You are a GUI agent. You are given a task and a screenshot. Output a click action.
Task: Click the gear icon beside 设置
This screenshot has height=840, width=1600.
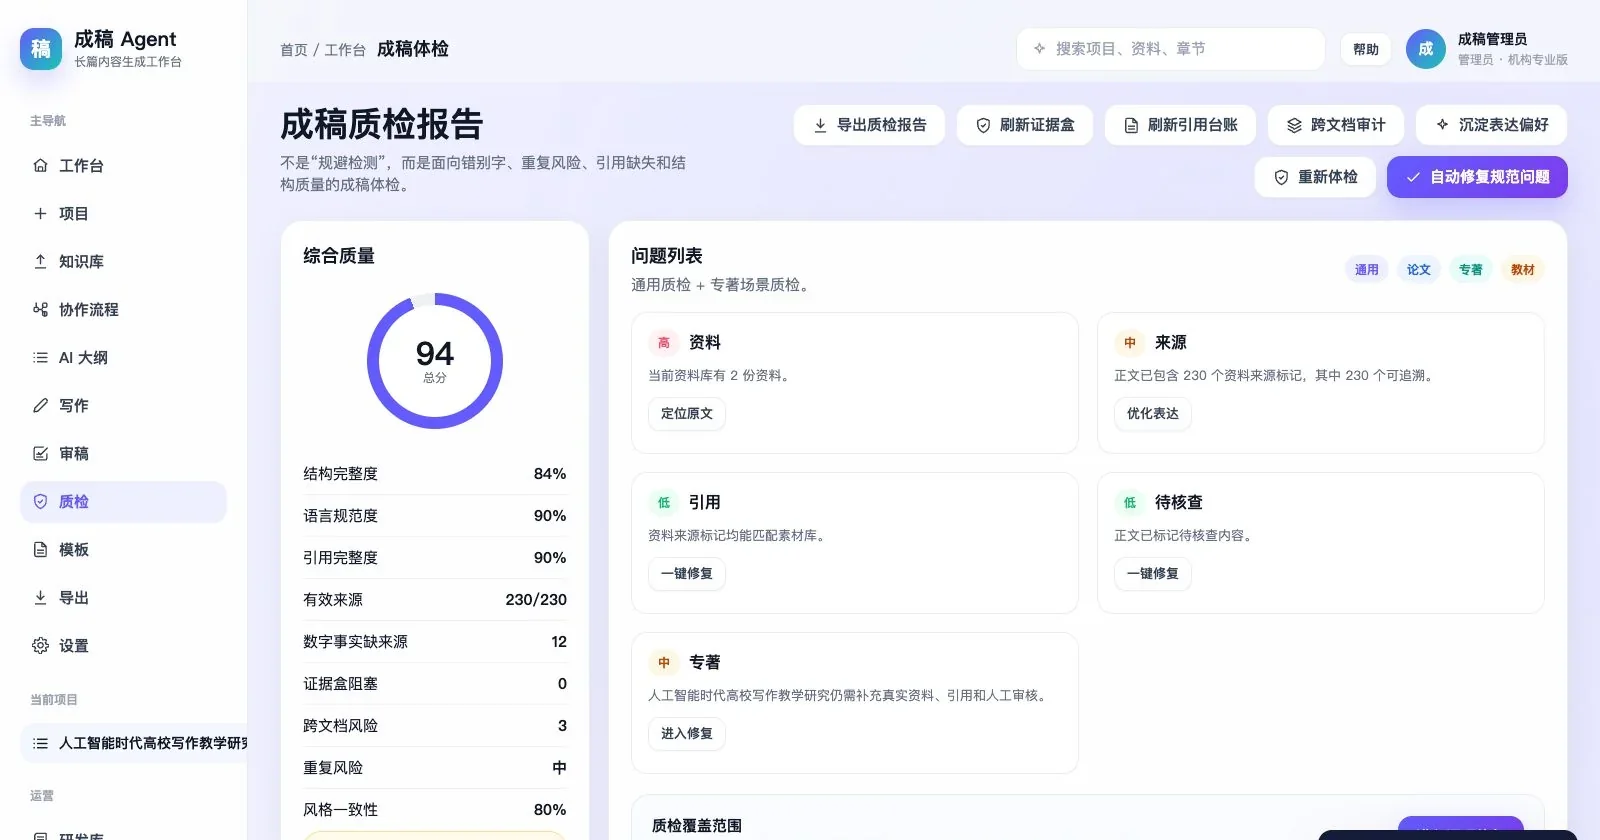(40, 645)
